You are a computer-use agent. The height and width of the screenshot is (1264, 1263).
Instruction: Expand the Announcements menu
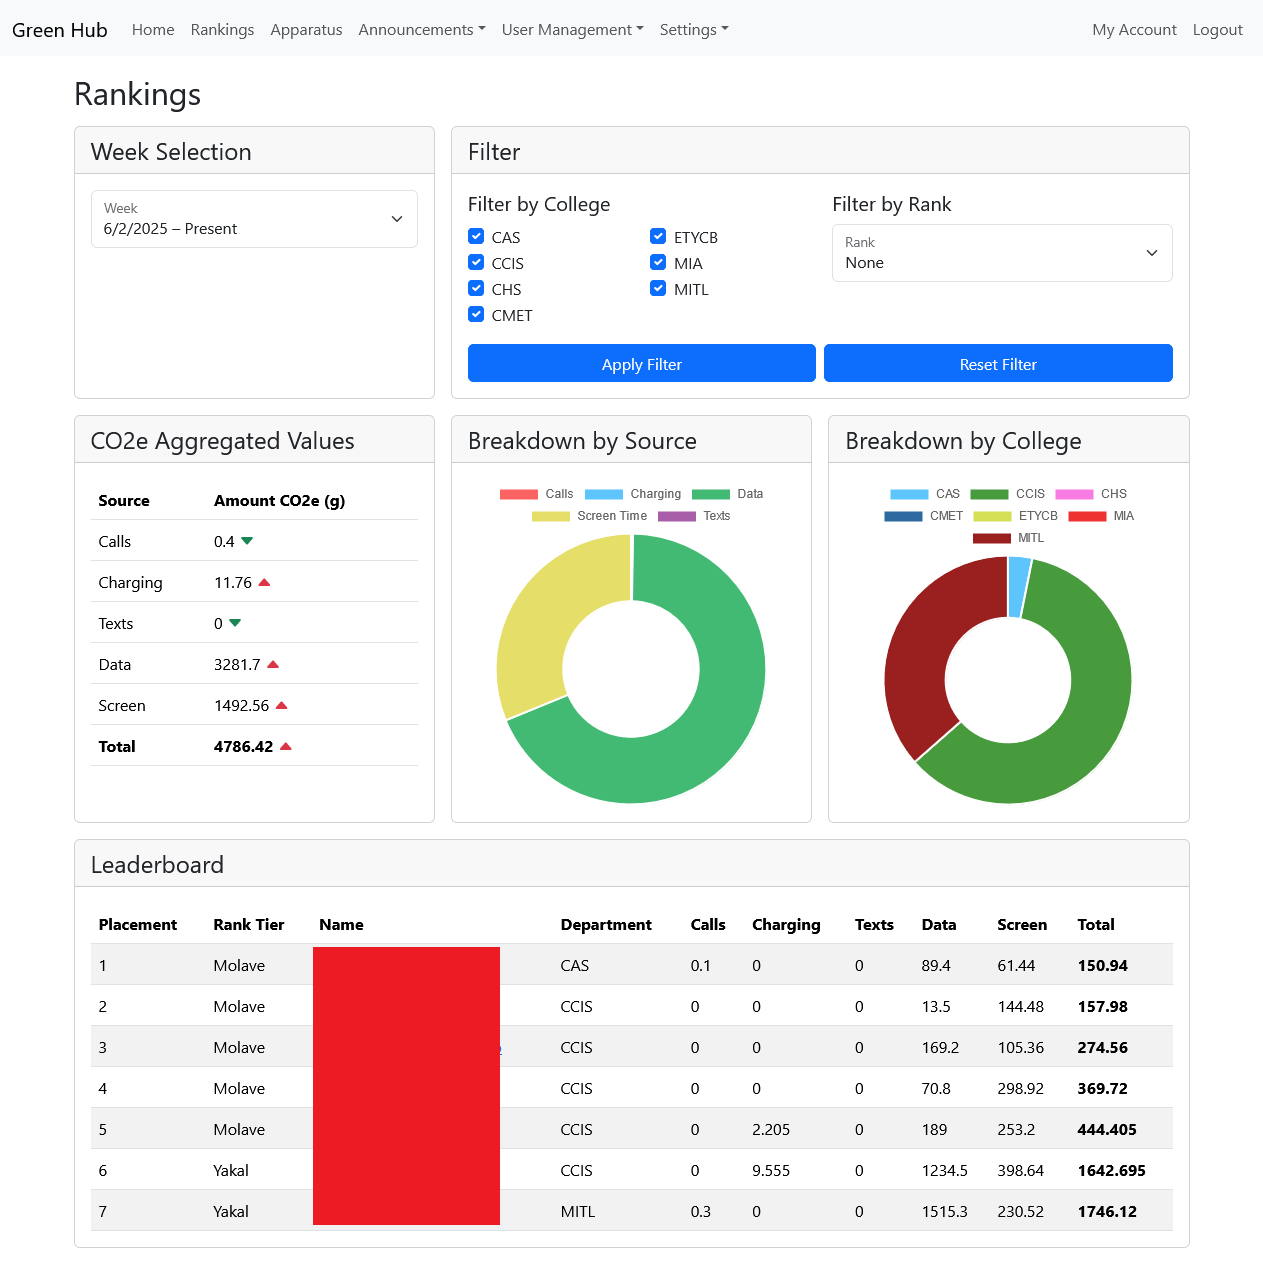pos(421,30)
